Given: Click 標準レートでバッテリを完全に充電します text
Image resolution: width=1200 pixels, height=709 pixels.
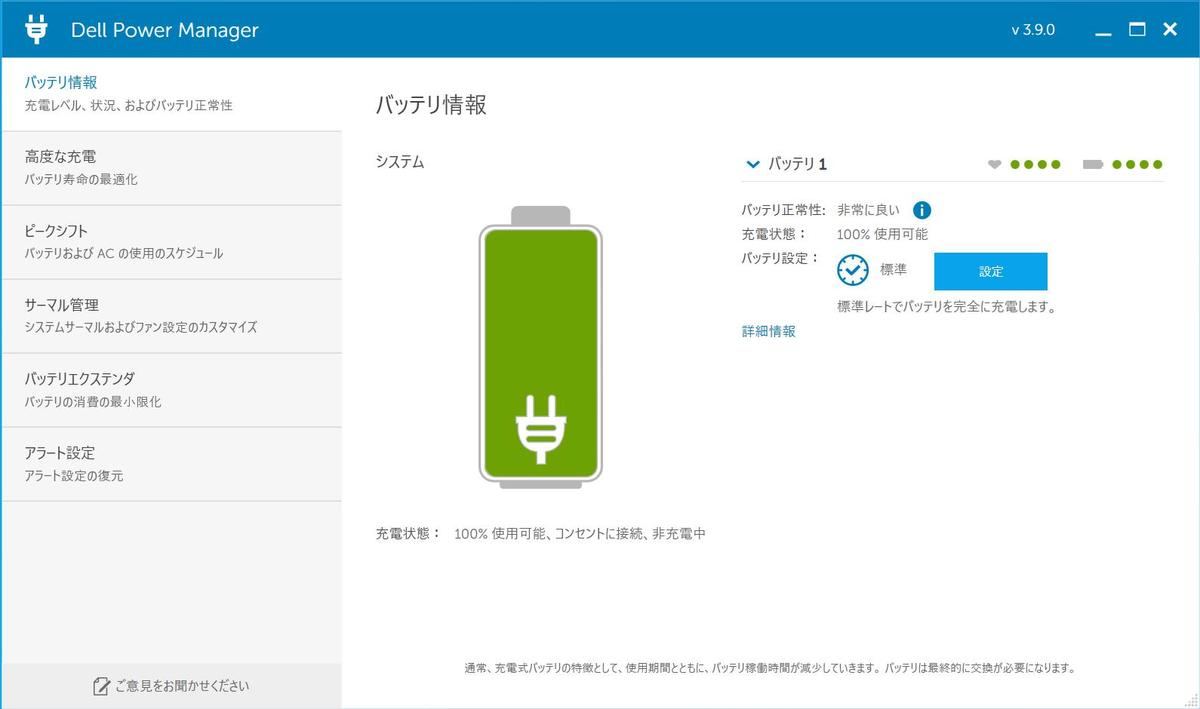Looking at the screenshot, I should click(x=947, y=307).
